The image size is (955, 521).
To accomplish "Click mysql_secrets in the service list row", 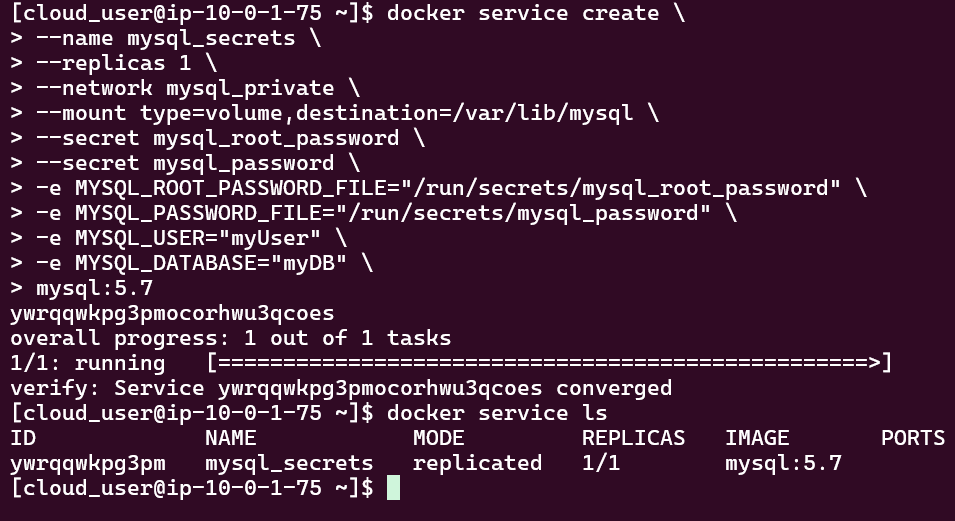I will point(289,463).
